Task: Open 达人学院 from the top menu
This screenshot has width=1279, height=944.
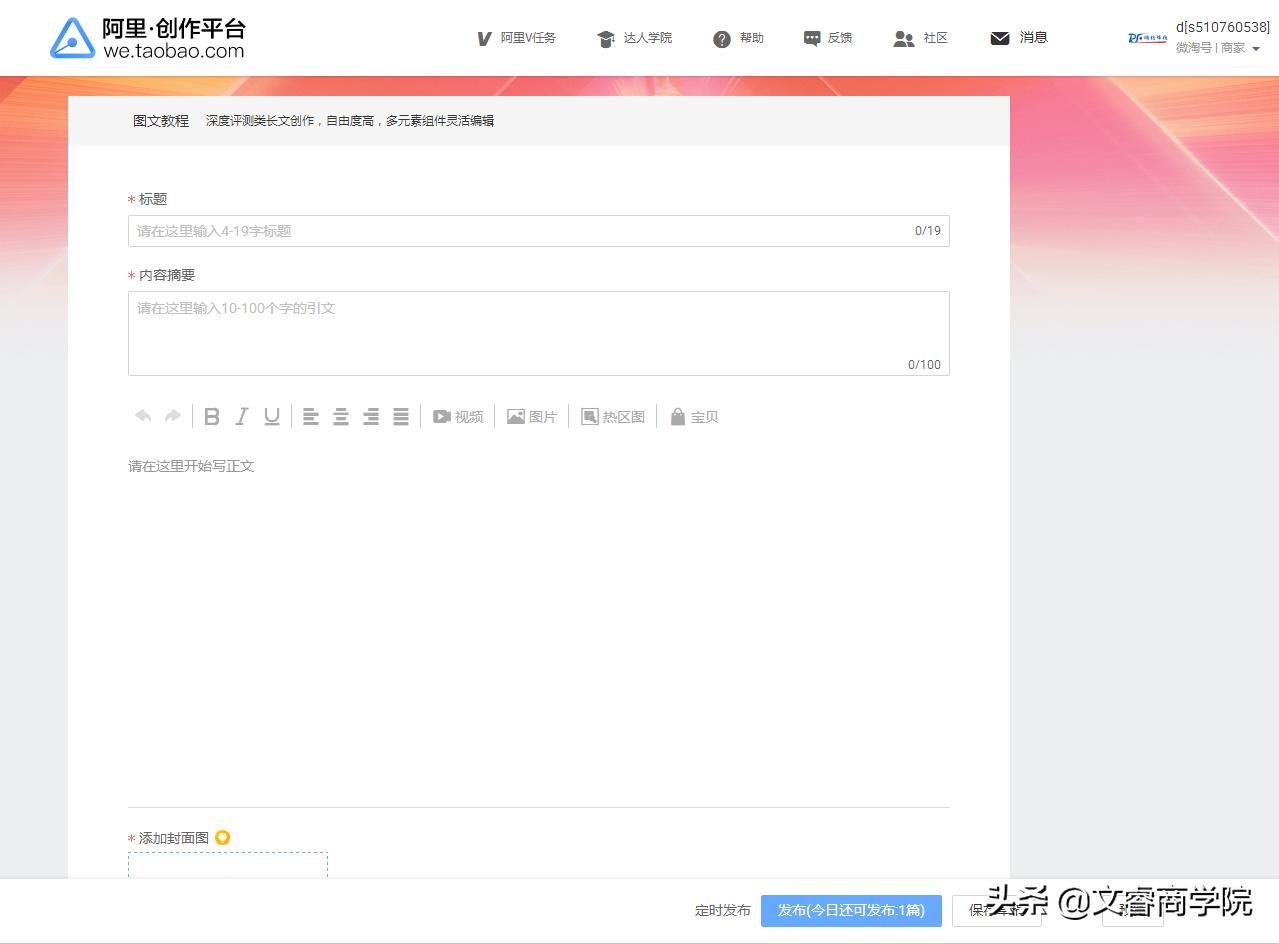Action: tap(634, 37)
